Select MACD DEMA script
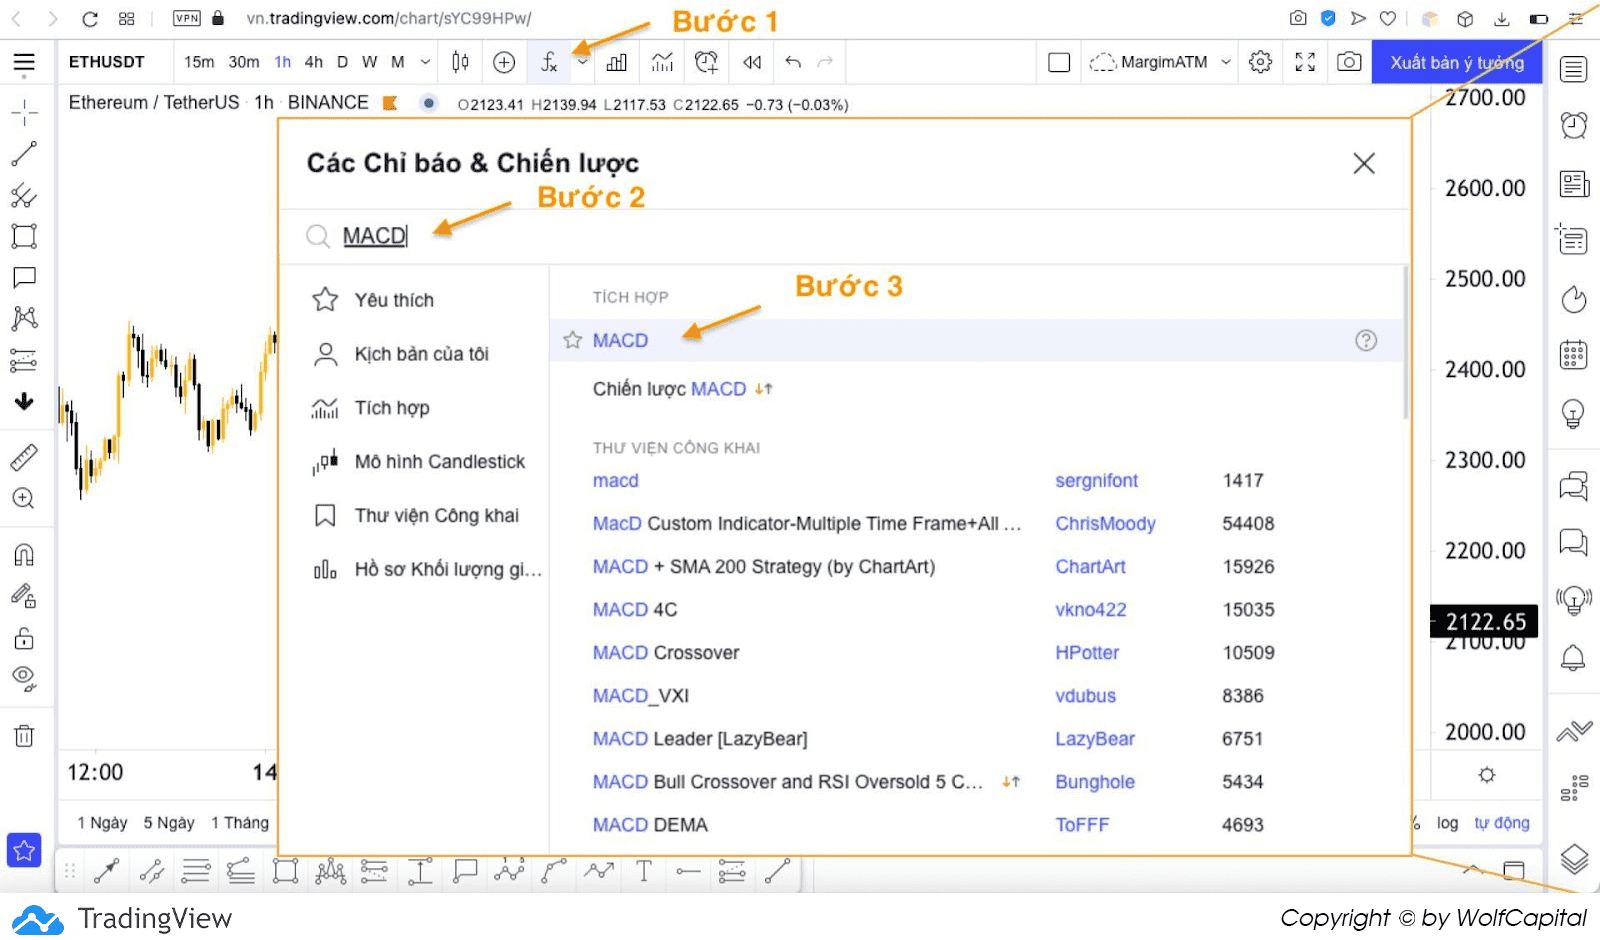 [x=650, y=825]
